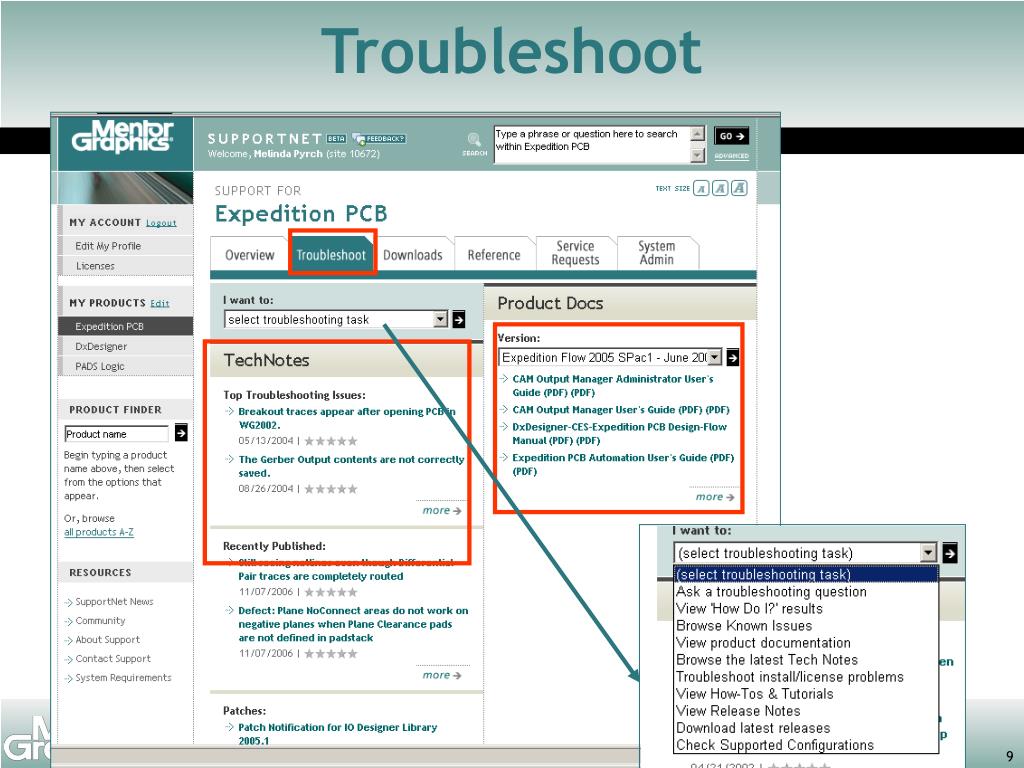
Task: Open all products A-Z link
Action: coord(99,532)
